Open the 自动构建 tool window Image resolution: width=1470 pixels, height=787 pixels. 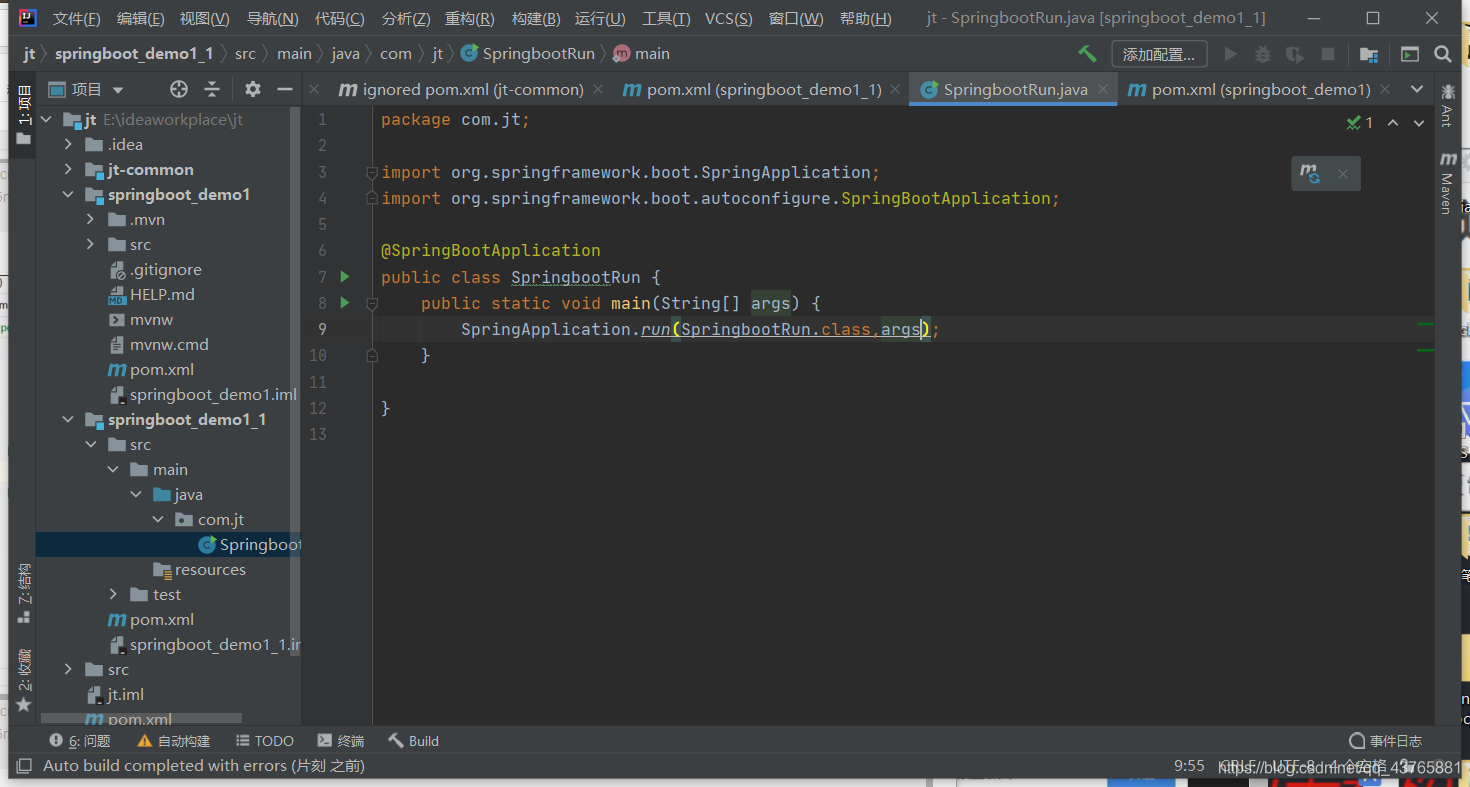[x=174, y=741]
